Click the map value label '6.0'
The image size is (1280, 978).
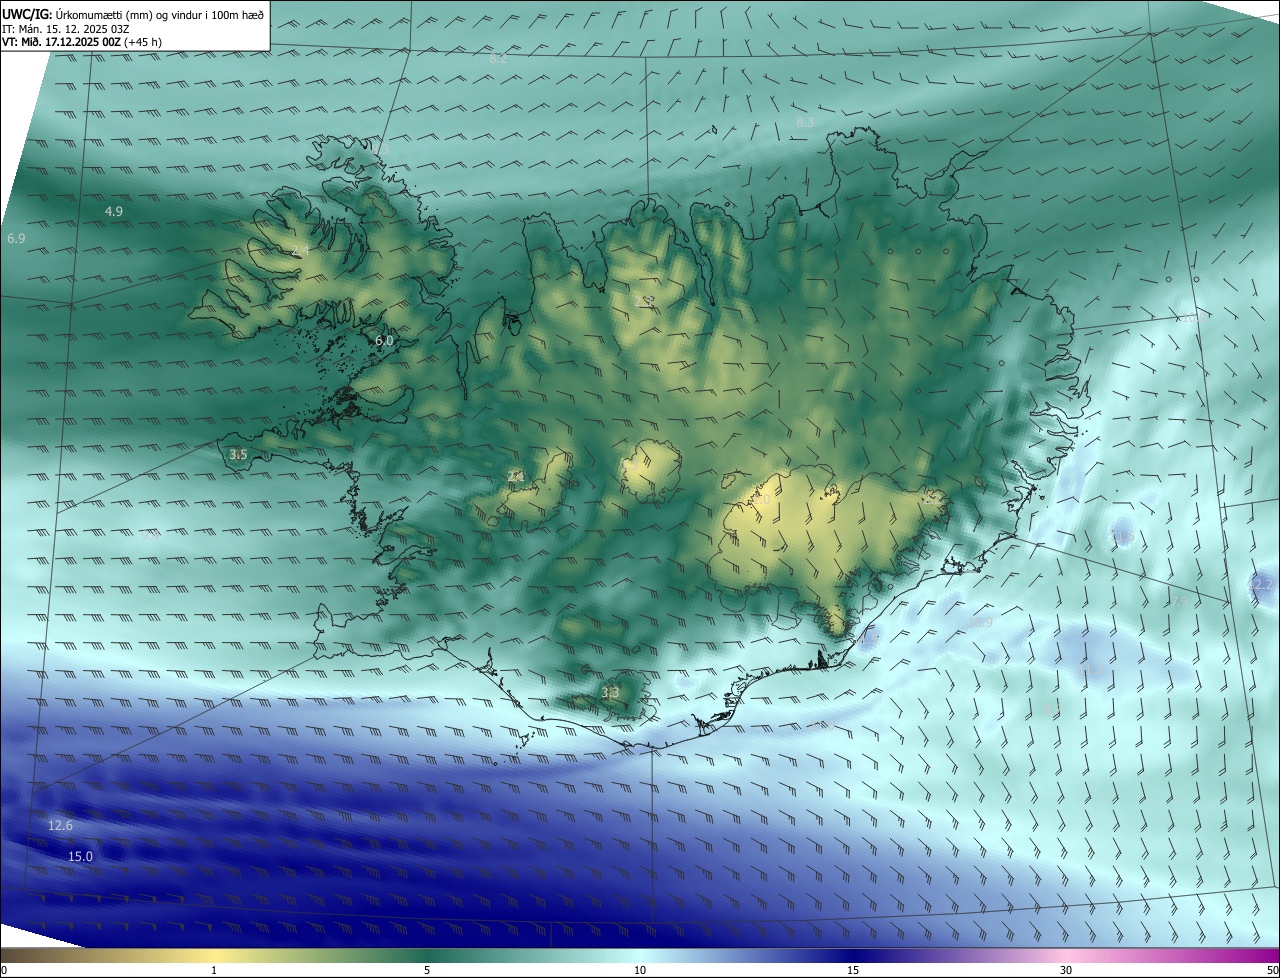(x=384, y=341)
